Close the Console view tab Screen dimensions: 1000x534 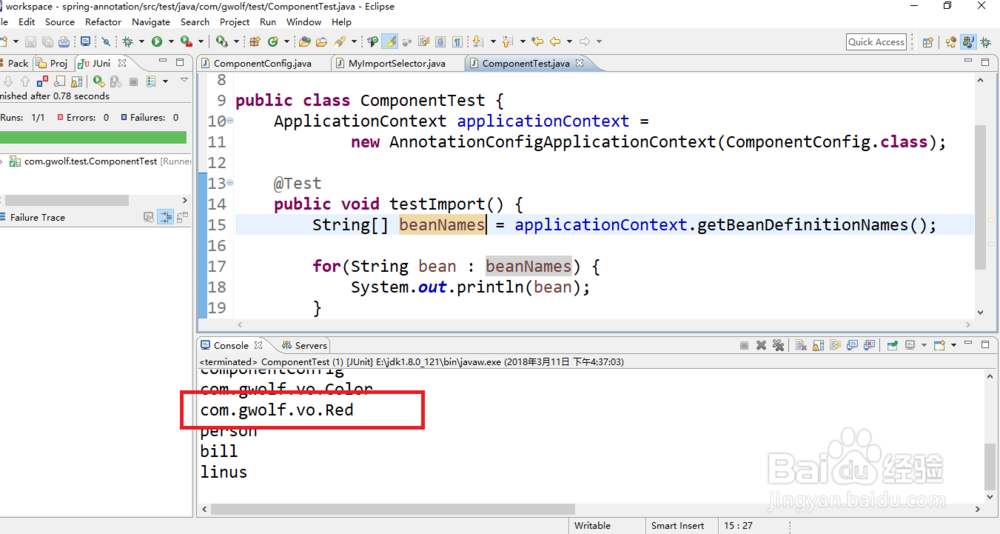(258, 345)
